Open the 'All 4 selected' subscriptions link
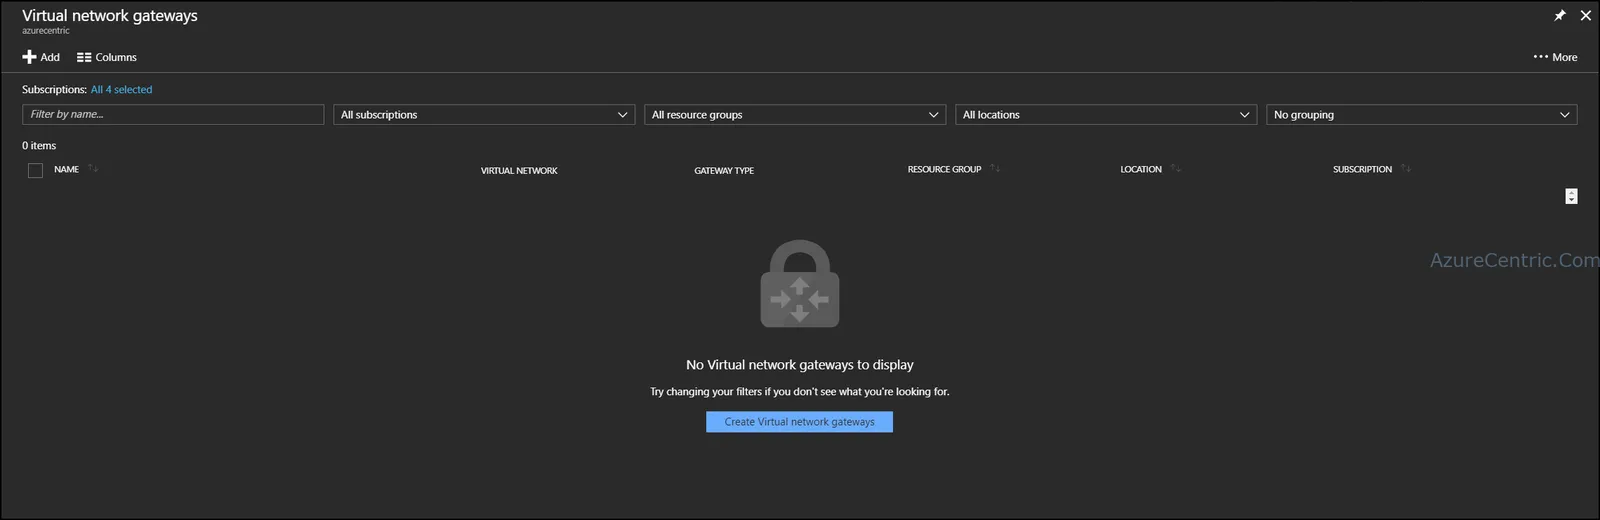Screen dimensions: 1600x520 [x=121, y=89]
